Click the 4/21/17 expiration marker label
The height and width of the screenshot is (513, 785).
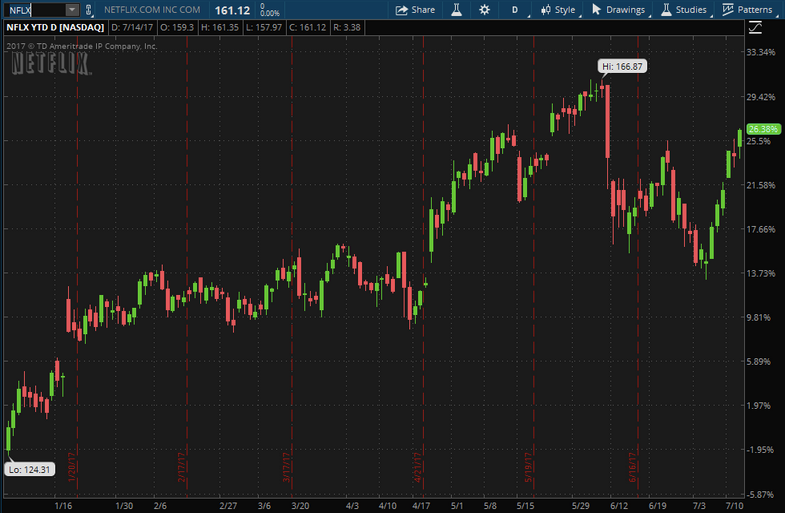point(418,467)
